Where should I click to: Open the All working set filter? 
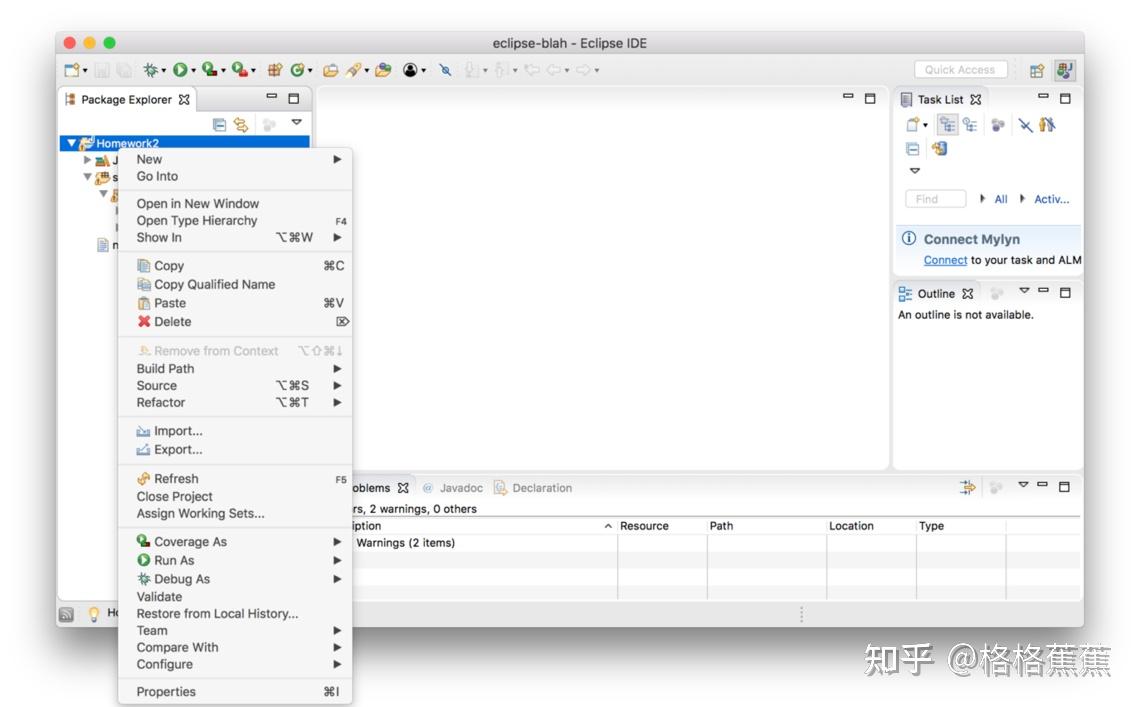(x=1001, y=199)
